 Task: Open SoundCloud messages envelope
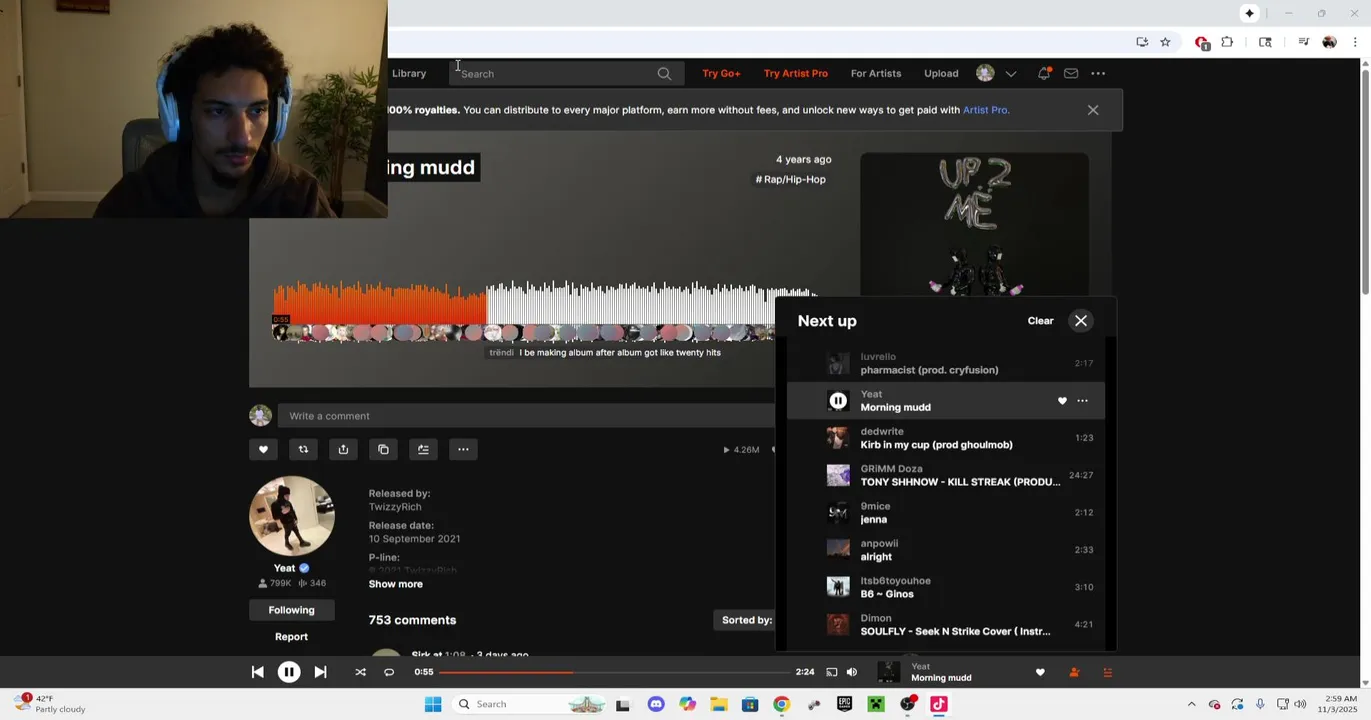point(1071,73)
